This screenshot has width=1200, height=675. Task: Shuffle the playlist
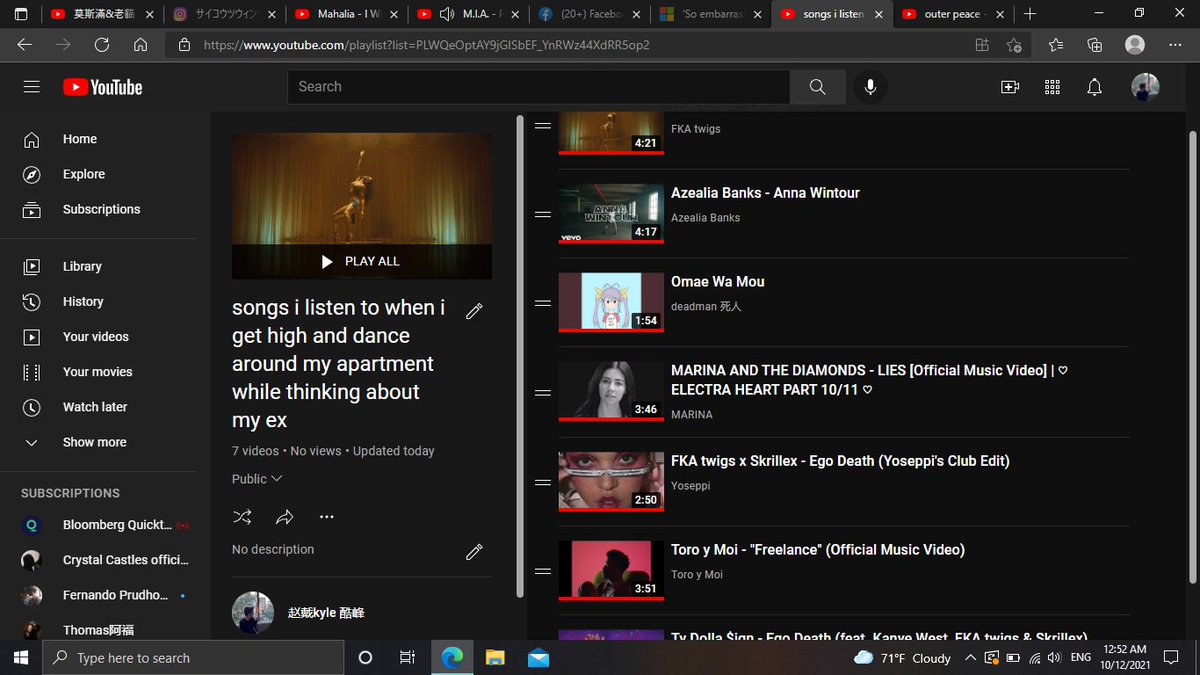[x=242, y=517]
